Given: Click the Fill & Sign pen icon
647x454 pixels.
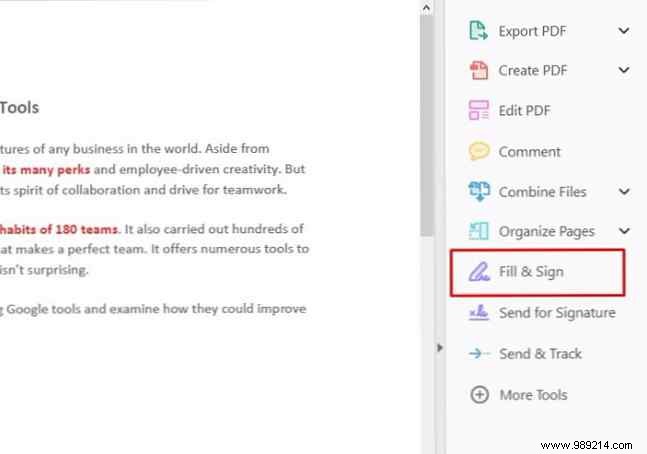Looking at the screenshot, I should (479, 272).
